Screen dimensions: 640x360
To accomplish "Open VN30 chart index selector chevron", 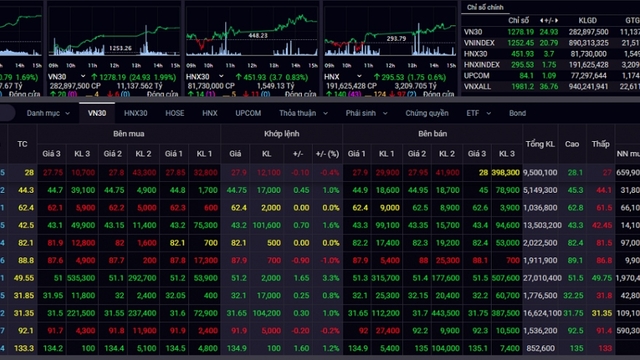I will [x=83, y=76].
